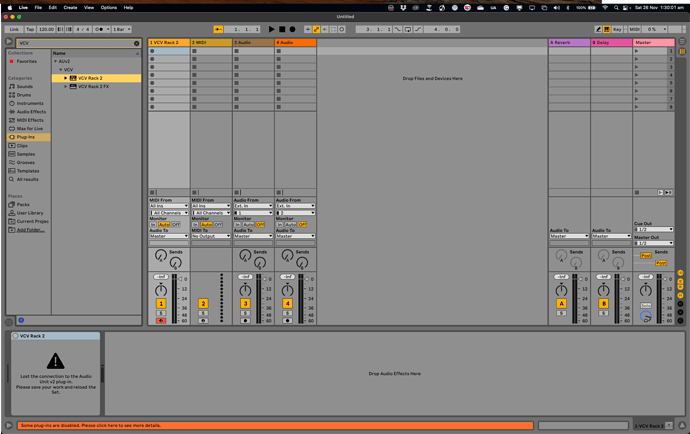Viewport: 690px width, 434px height.
Task: Open the Cue Out 1/2 dropdown
Action: coord(653,229)
